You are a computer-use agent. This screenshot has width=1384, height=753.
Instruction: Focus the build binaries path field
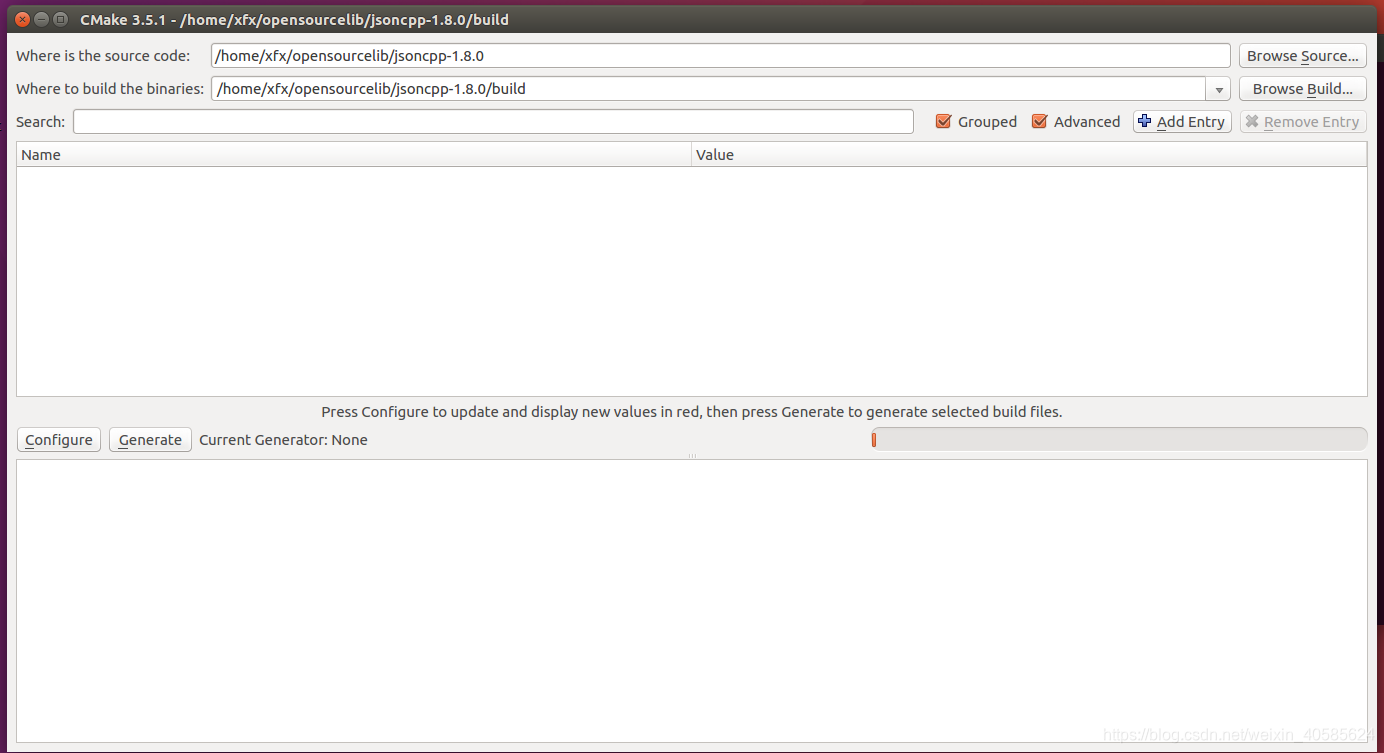coord(708,89)
